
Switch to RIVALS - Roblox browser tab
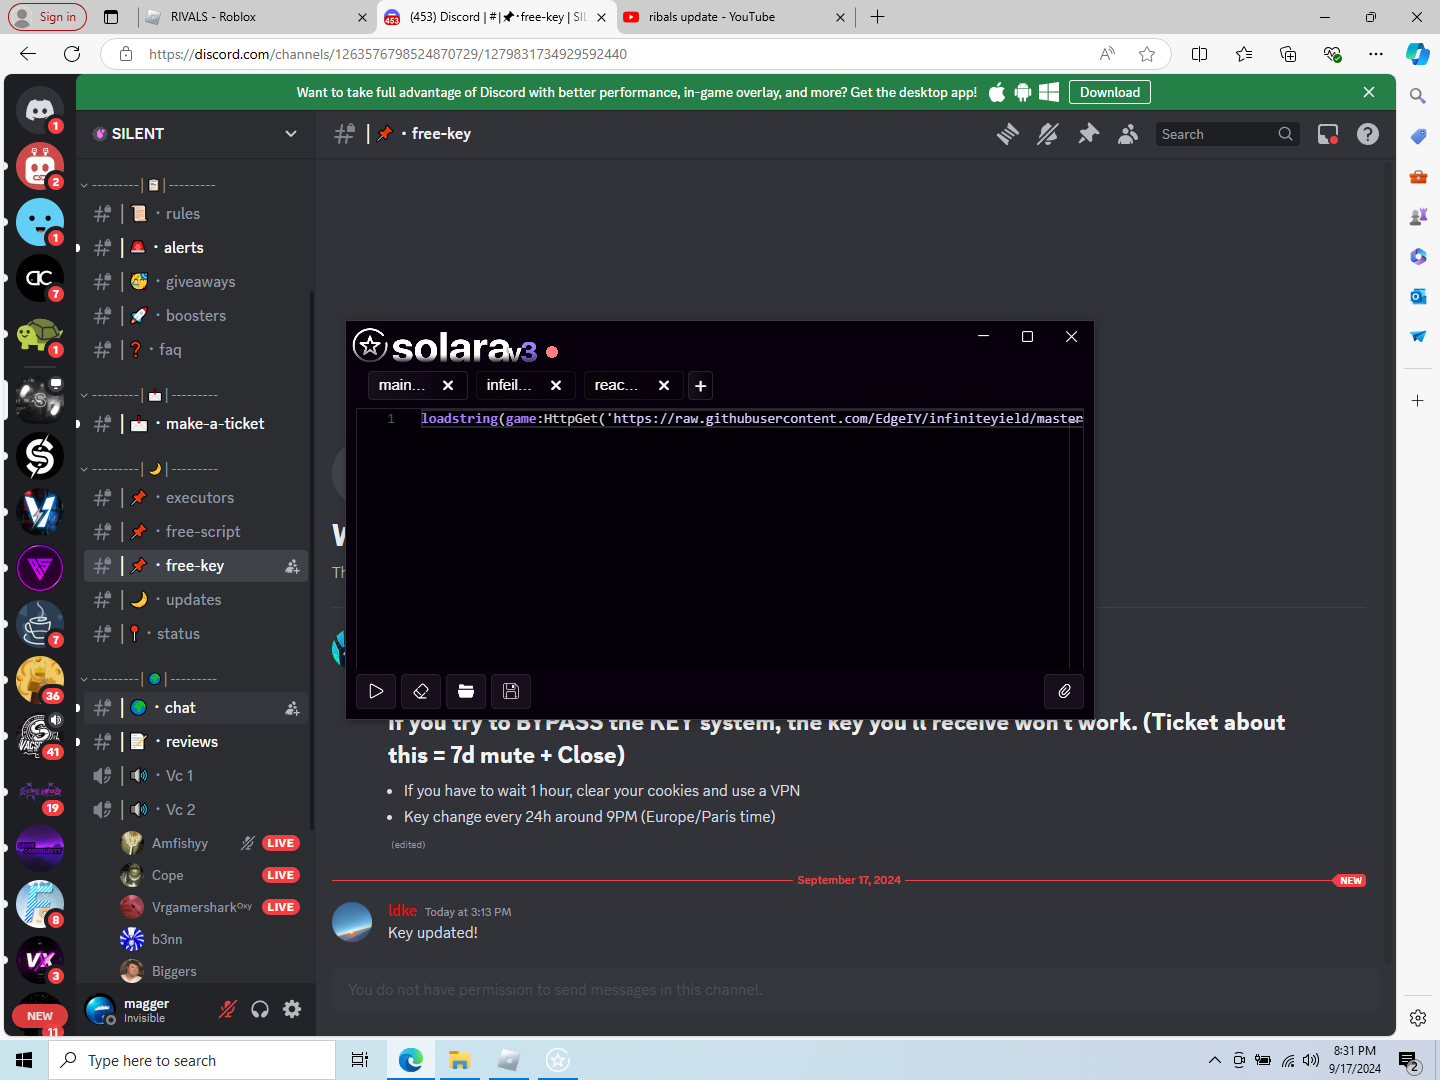coord(255,17)
